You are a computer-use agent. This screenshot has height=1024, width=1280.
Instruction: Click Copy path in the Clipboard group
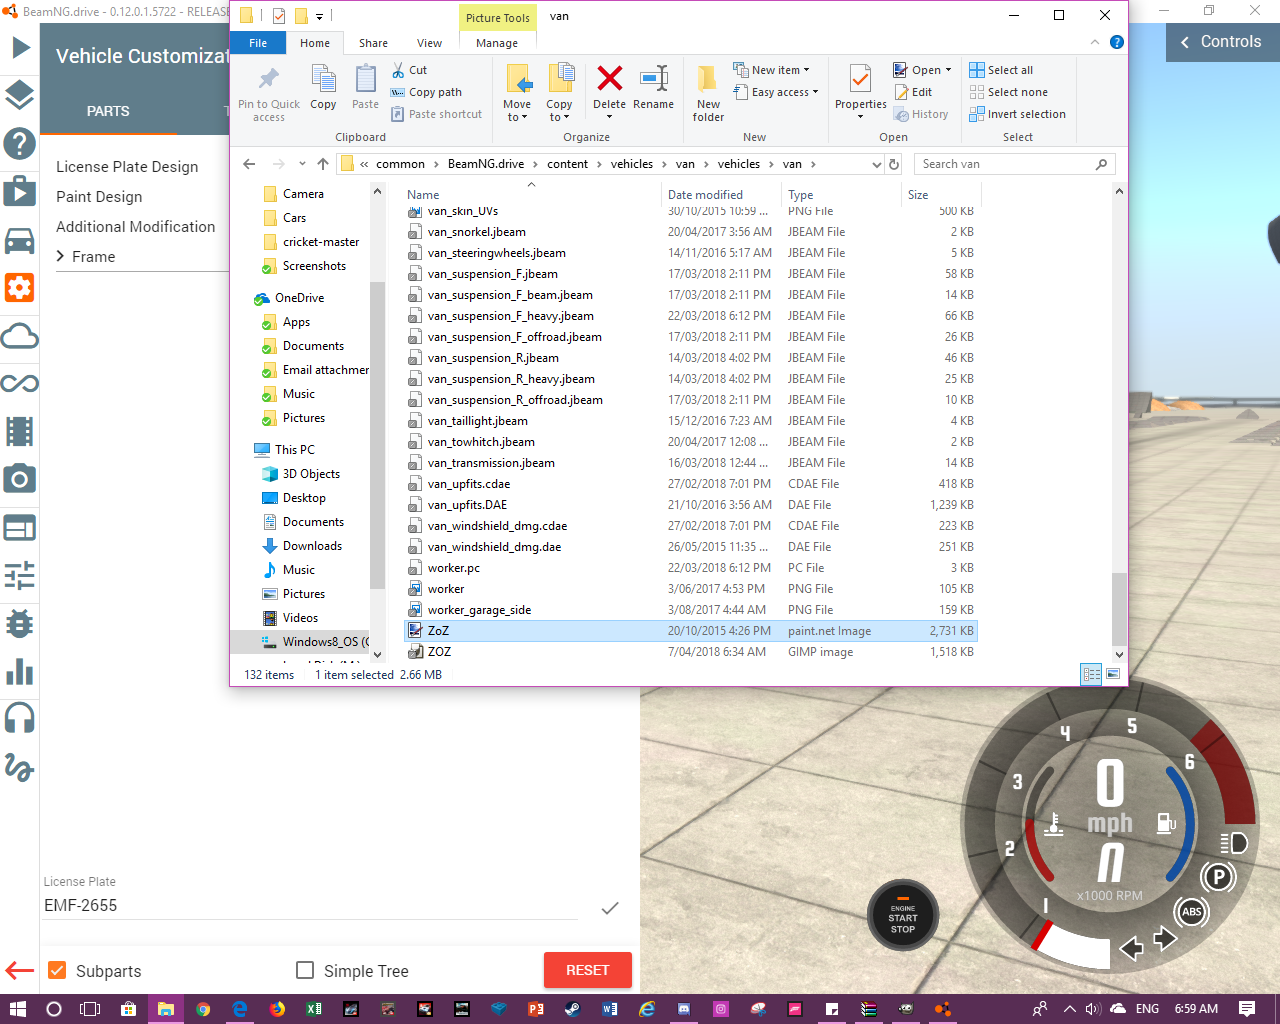click(x=426, y=92)
